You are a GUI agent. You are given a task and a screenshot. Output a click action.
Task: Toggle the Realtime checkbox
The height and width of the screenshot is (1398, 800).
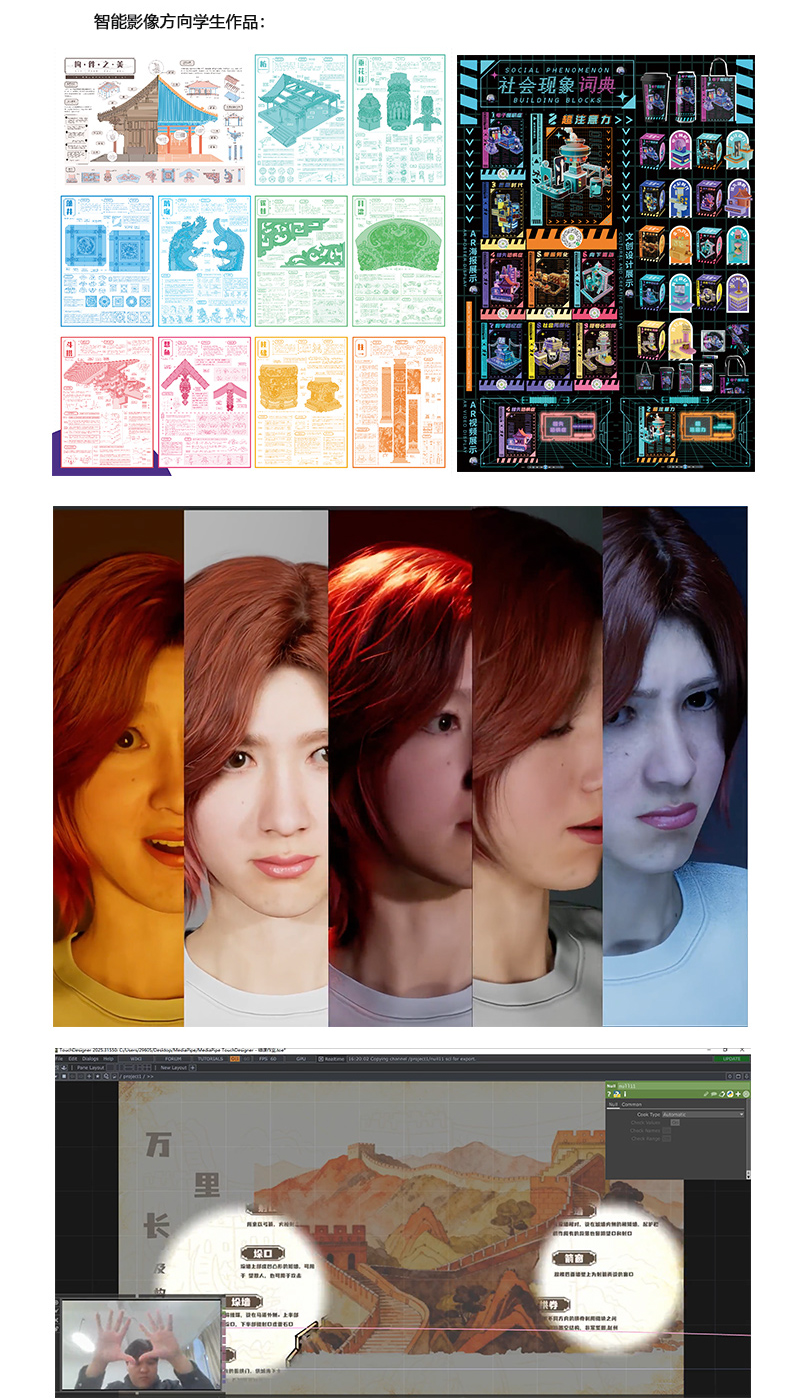click(x=319, y=1058)
